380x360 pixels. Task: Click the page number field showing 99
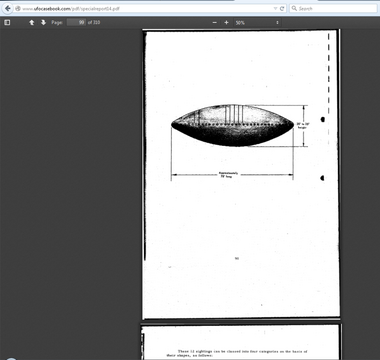pos(76,22)
